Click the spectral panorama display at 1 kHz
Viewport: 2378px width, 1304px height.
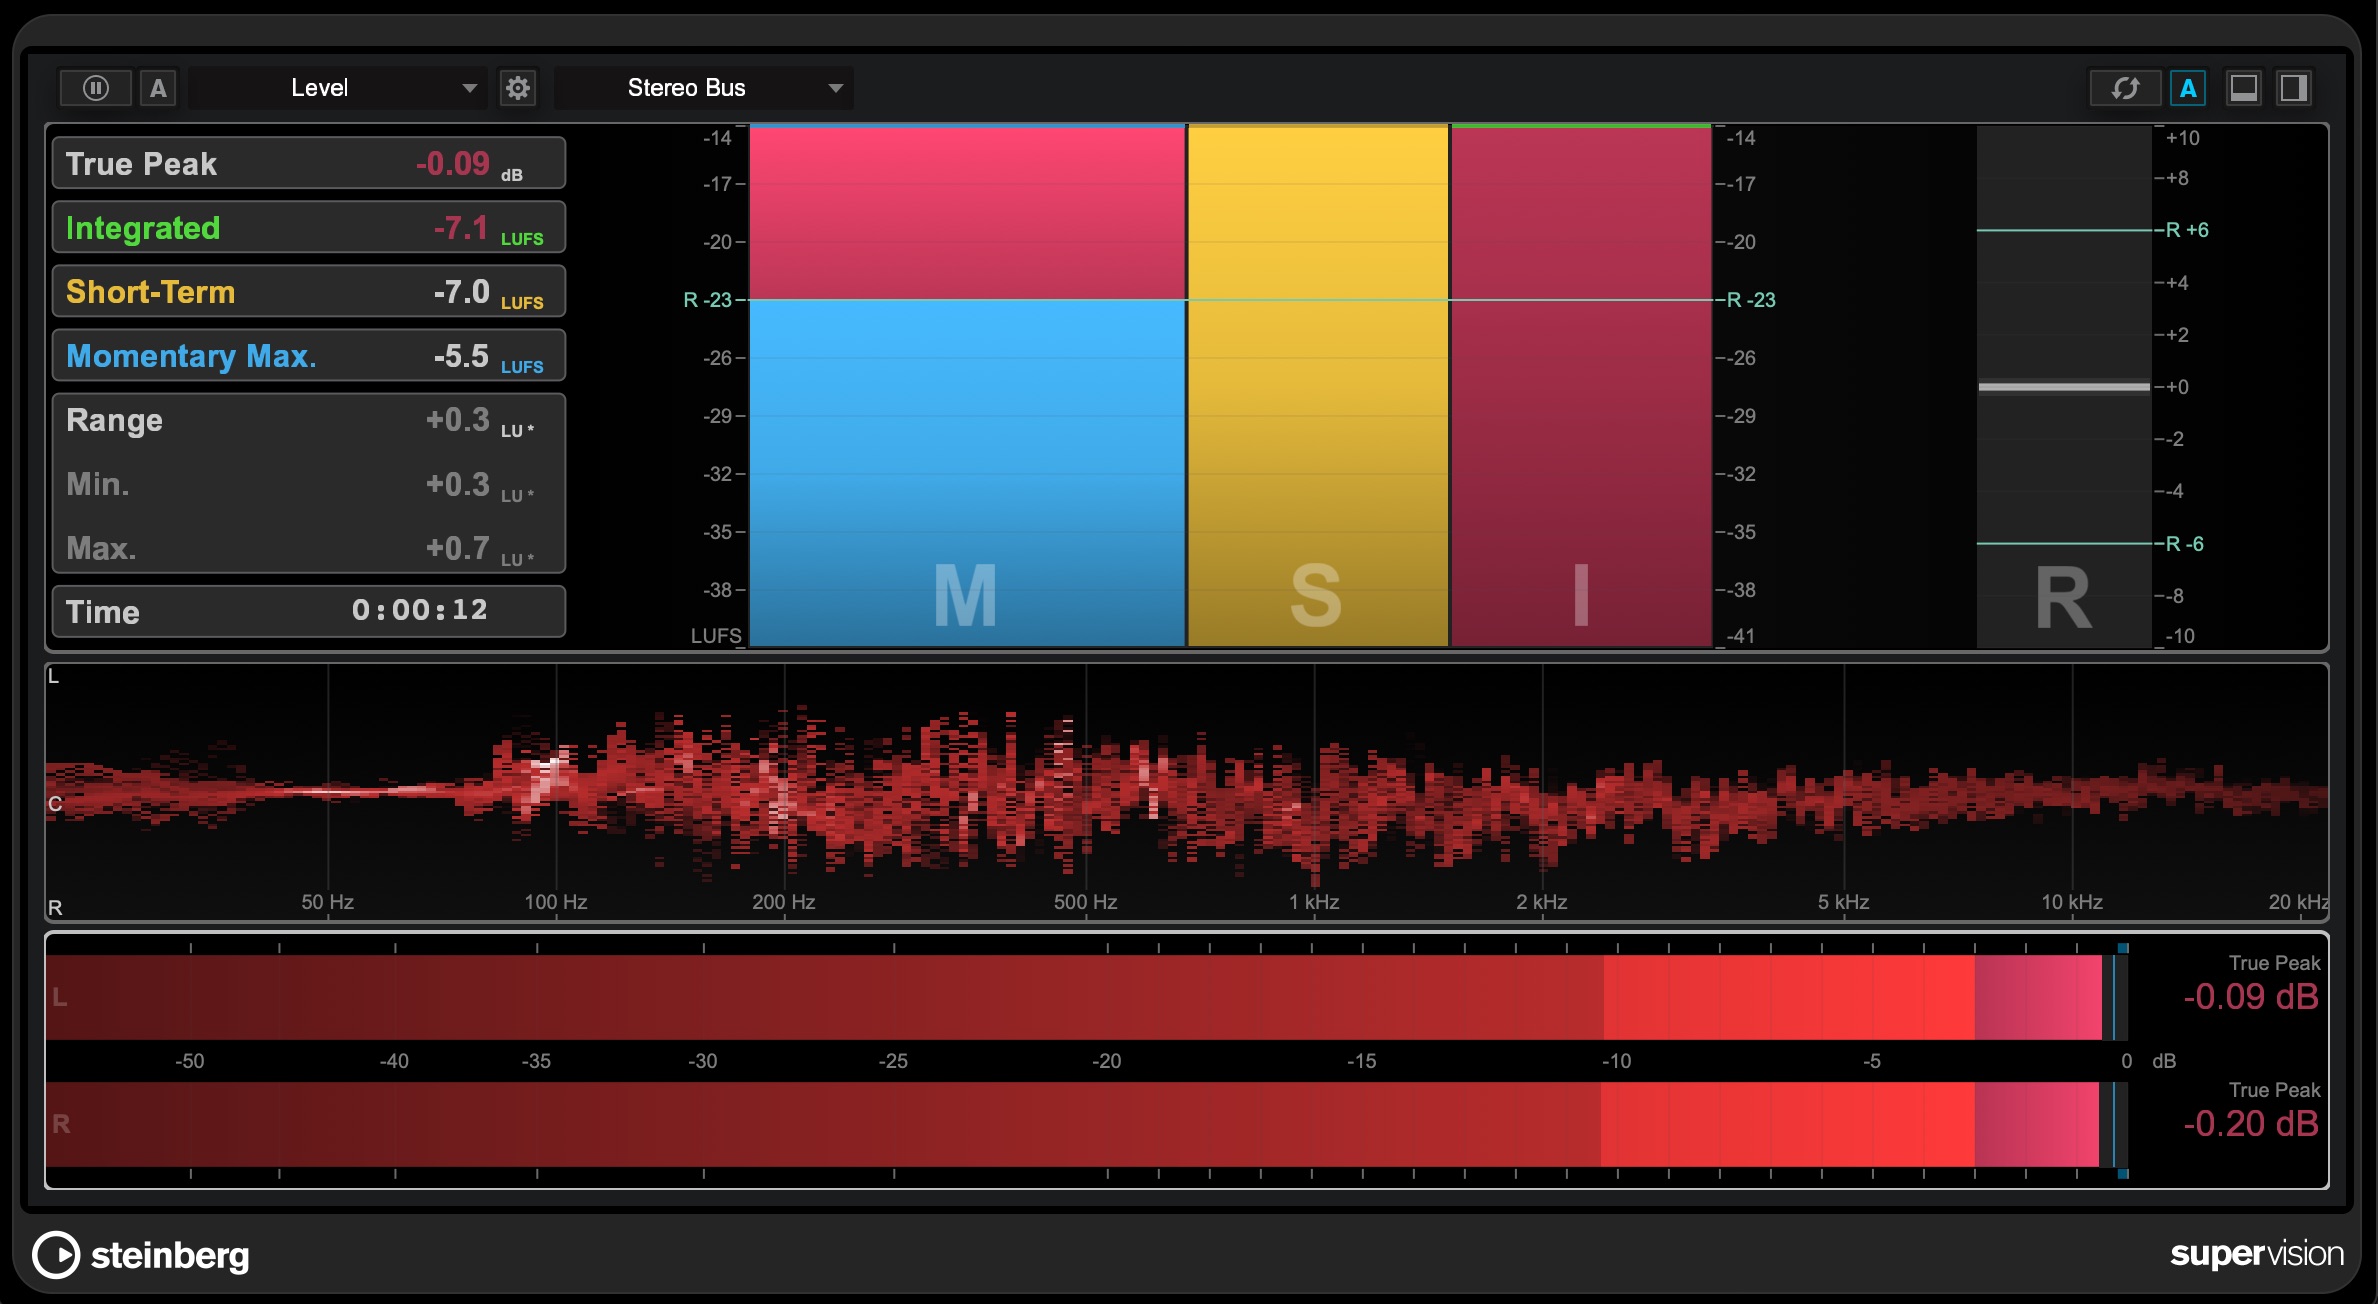[1314, 790]
